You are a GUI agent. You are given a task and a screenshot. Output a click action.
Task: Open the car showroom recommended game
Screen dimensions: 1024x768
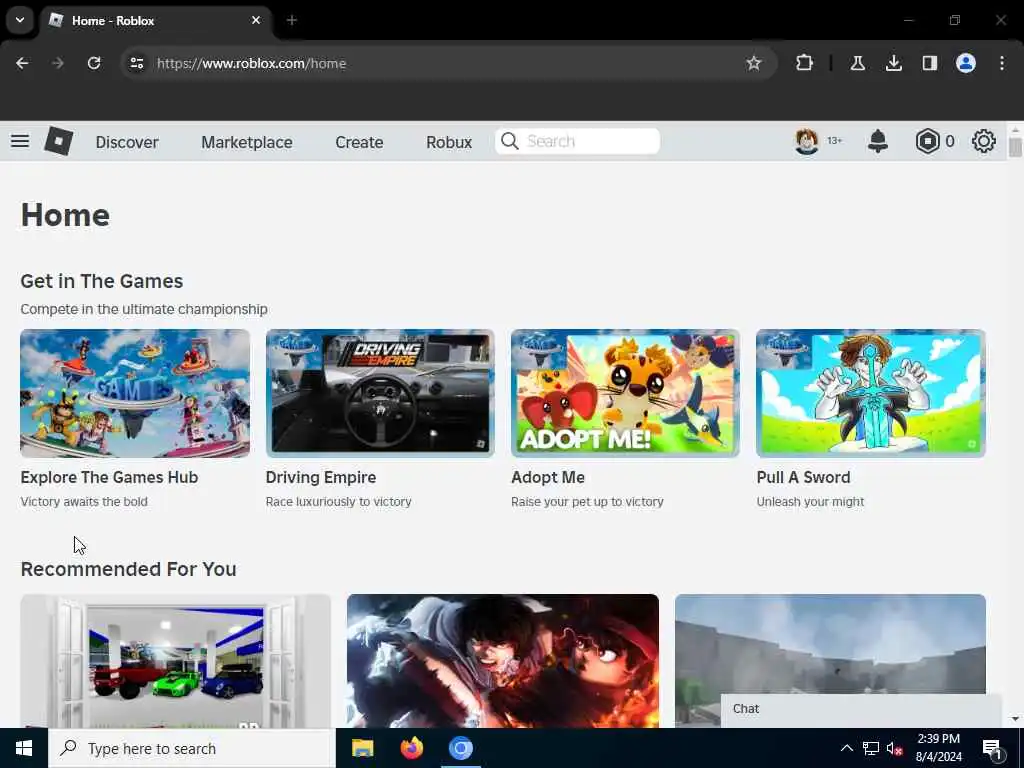176,661
